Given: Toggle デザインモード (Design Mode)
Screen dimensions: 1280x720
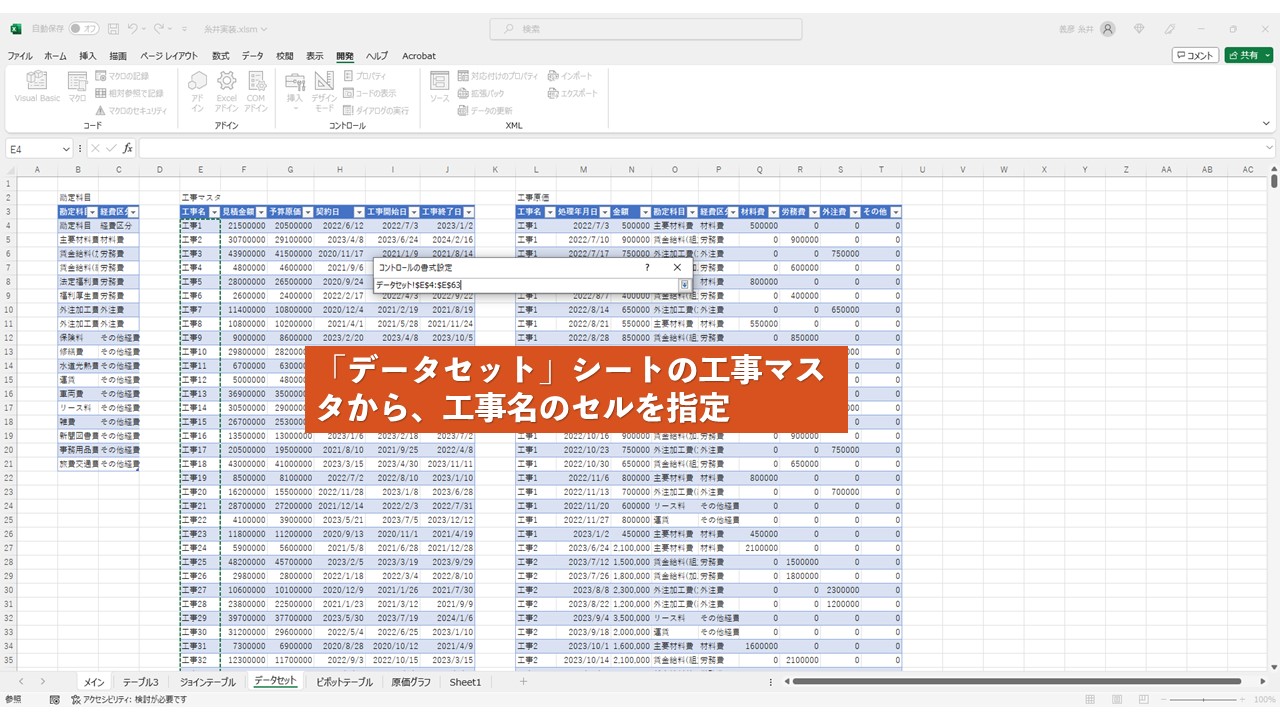Looking at the screenshot, I should pos(324,90).
